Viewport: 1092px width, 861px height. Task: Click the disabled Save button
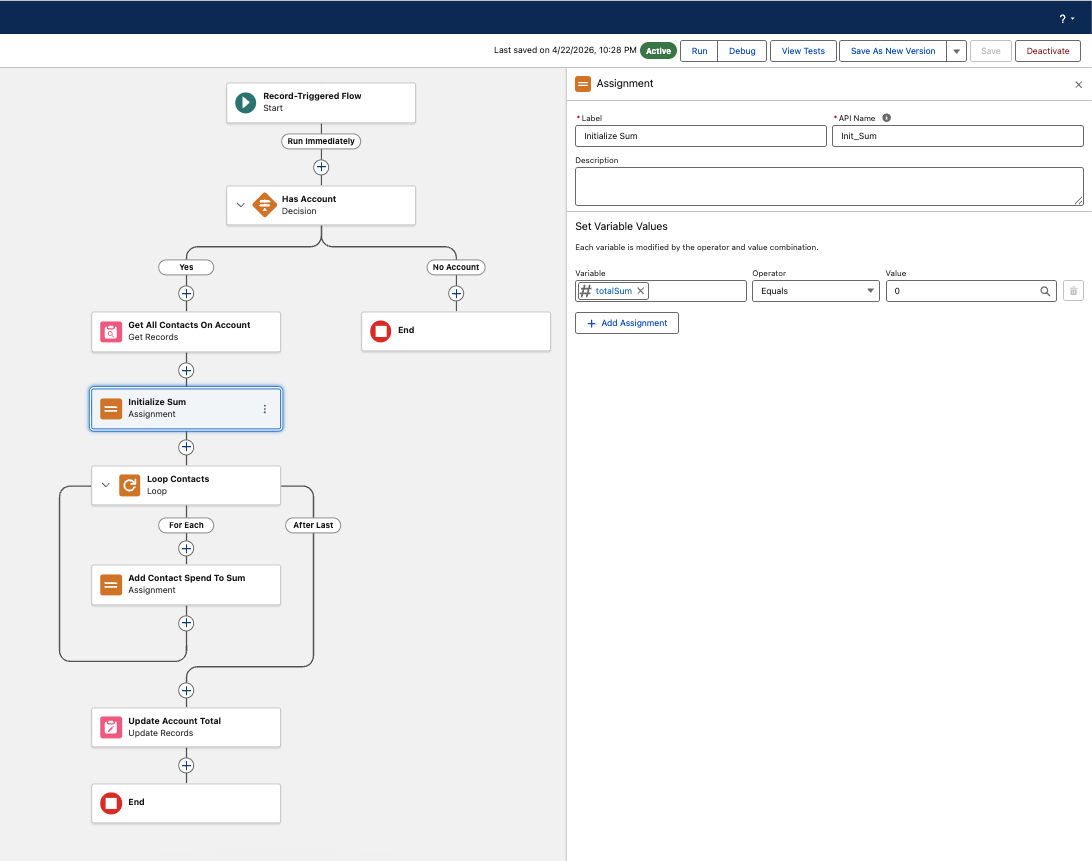[990, 51]
